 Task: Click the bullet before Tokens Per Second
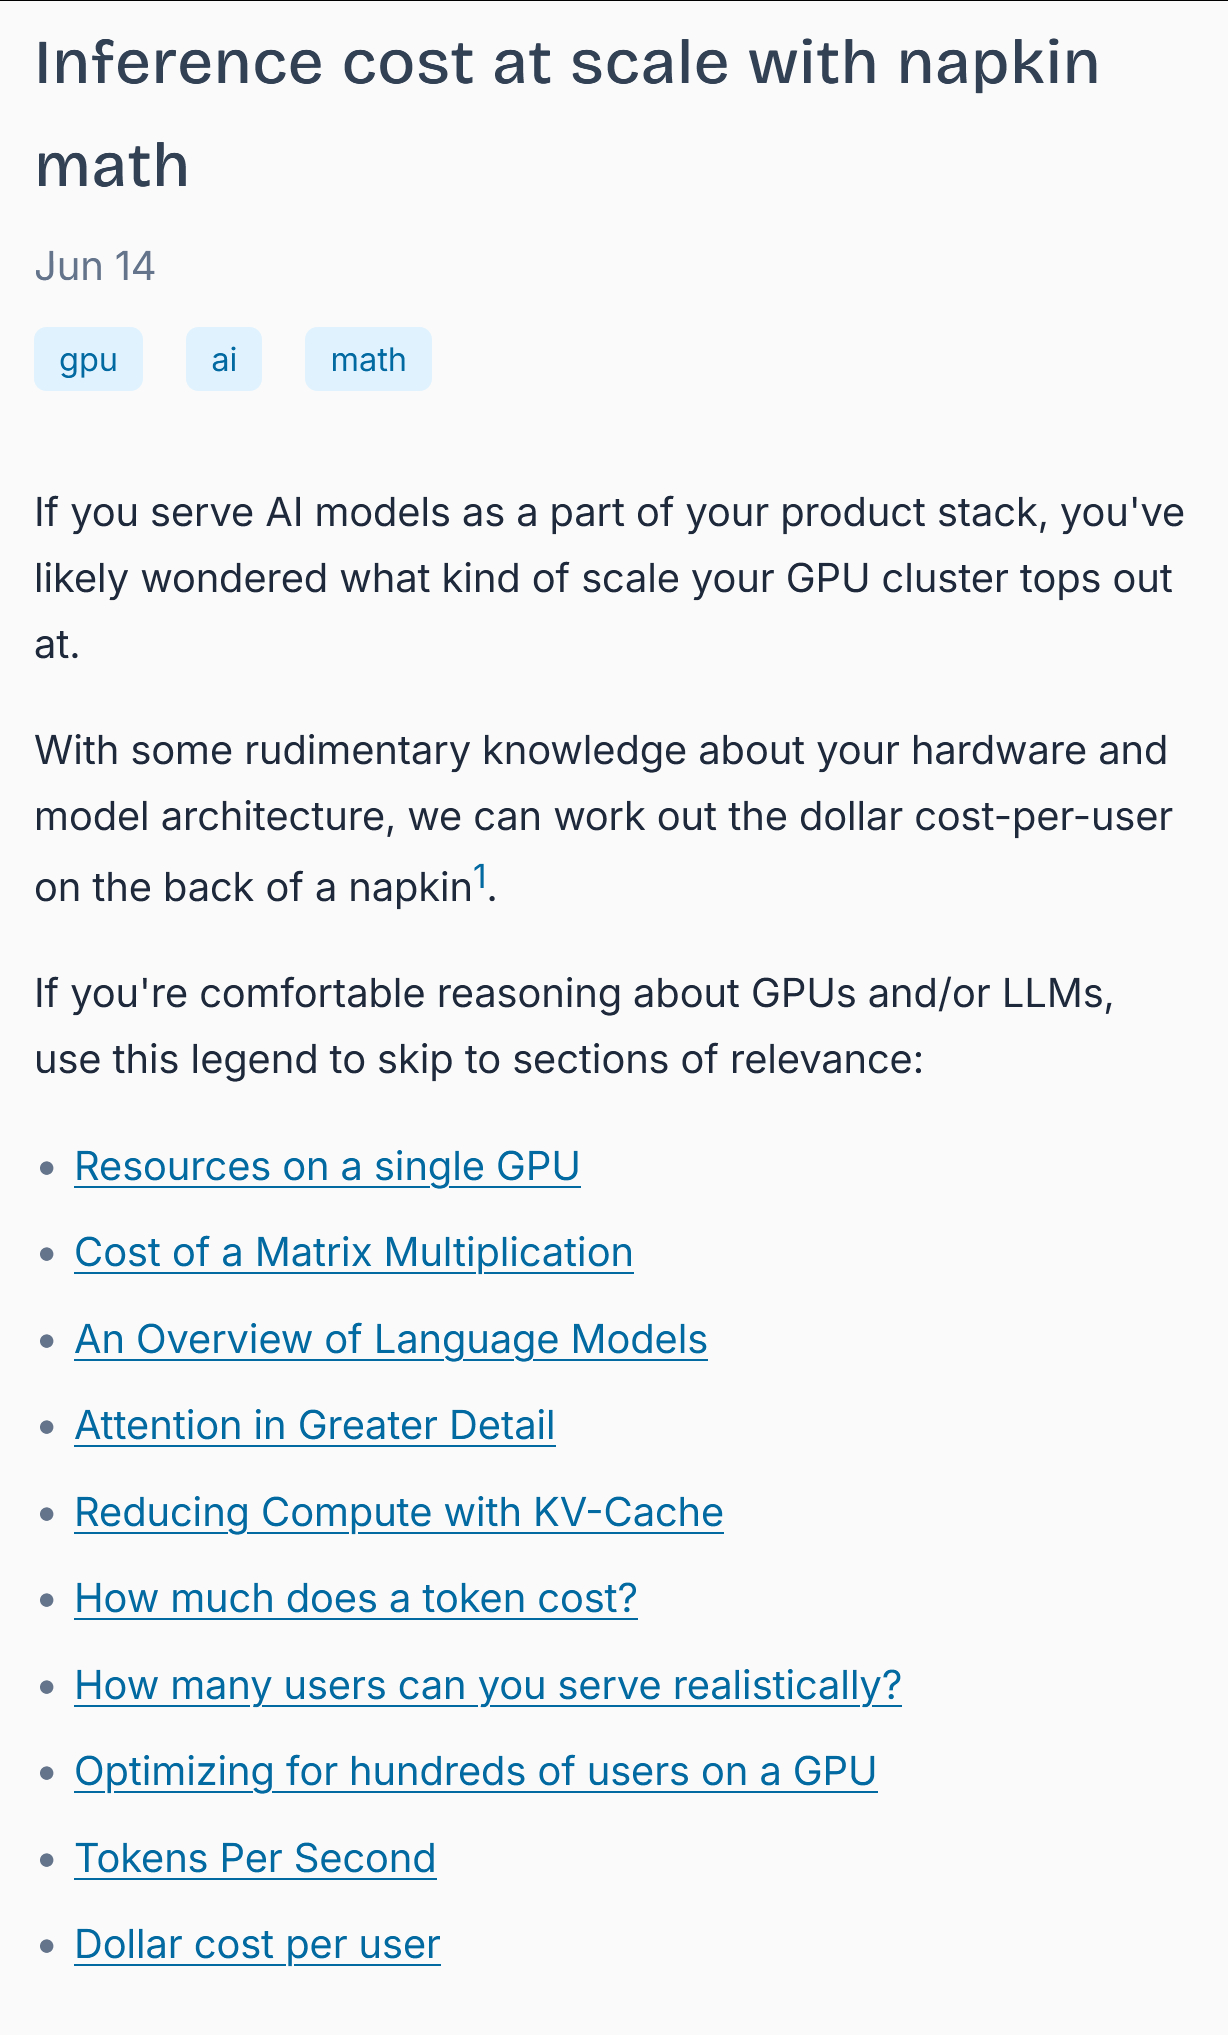[x=47, y=1860]
